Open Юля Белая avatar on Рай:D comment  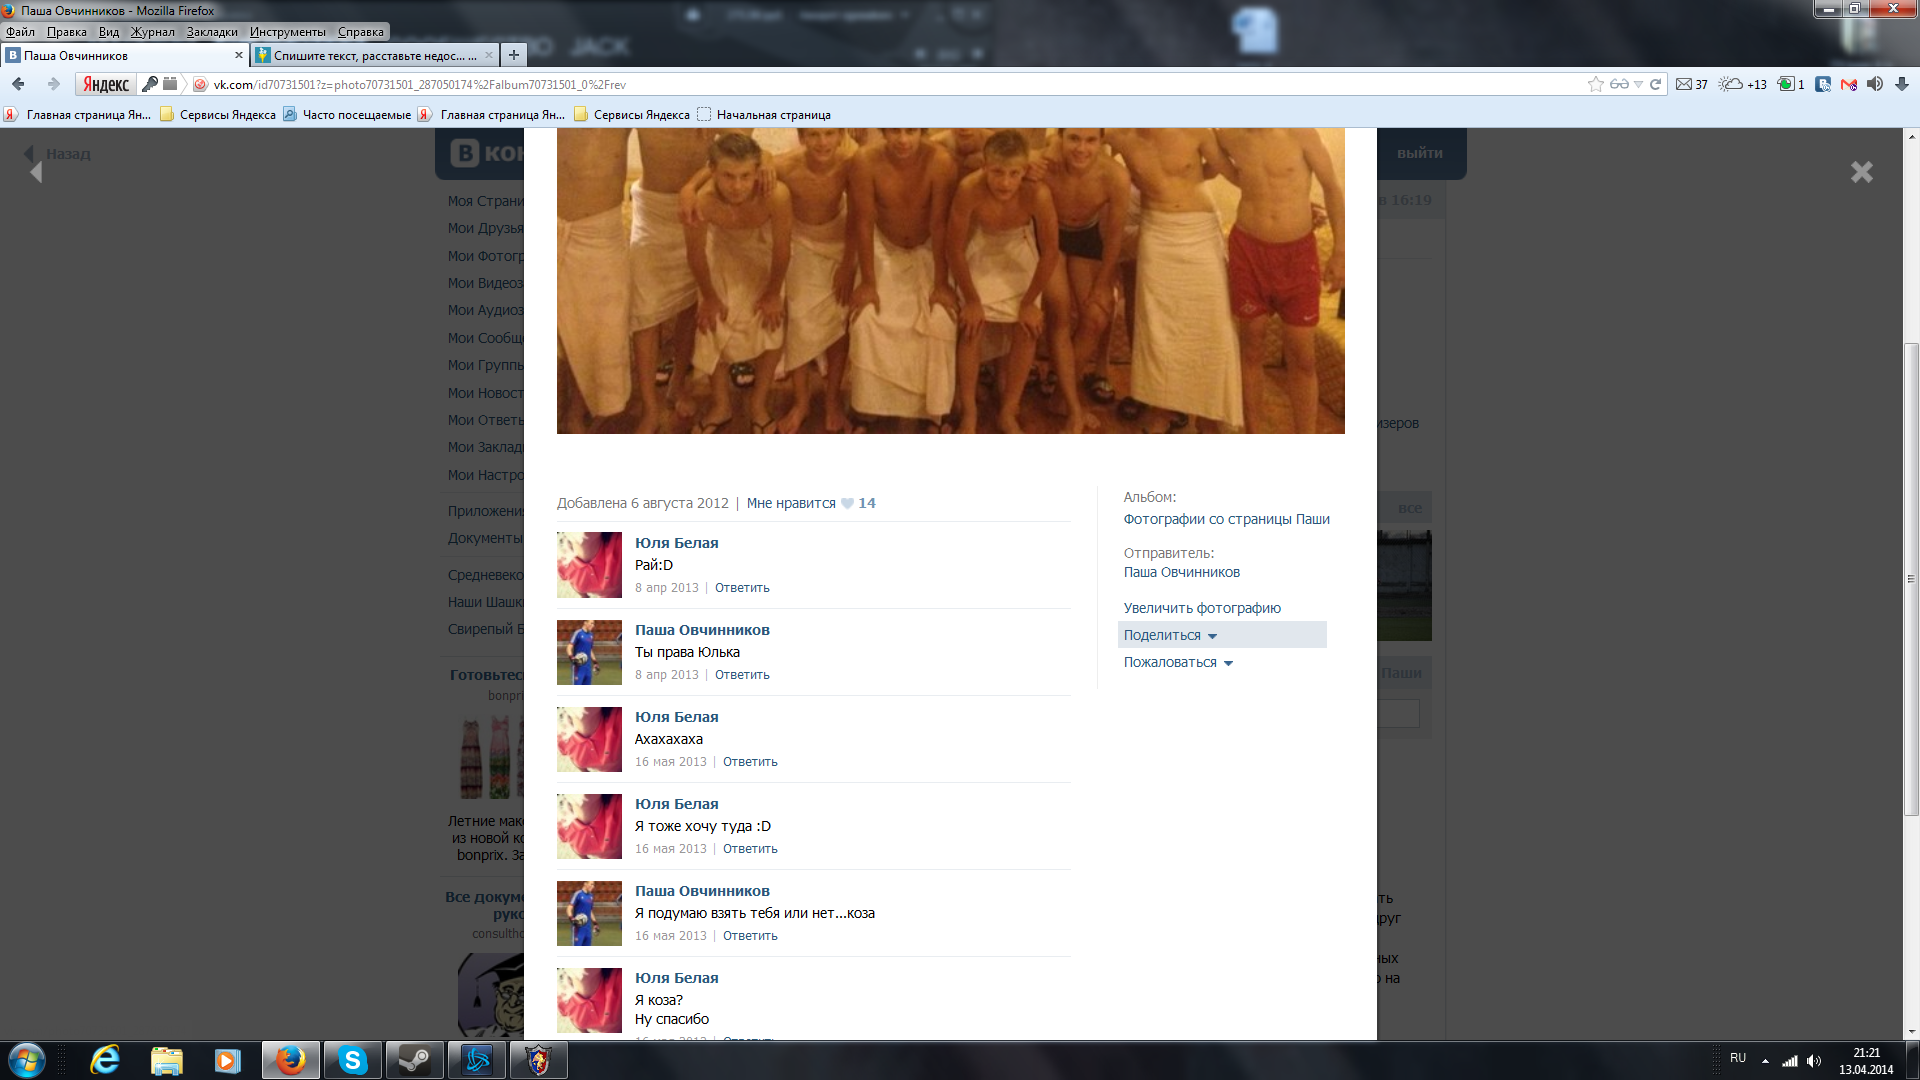tap(589, 565)
